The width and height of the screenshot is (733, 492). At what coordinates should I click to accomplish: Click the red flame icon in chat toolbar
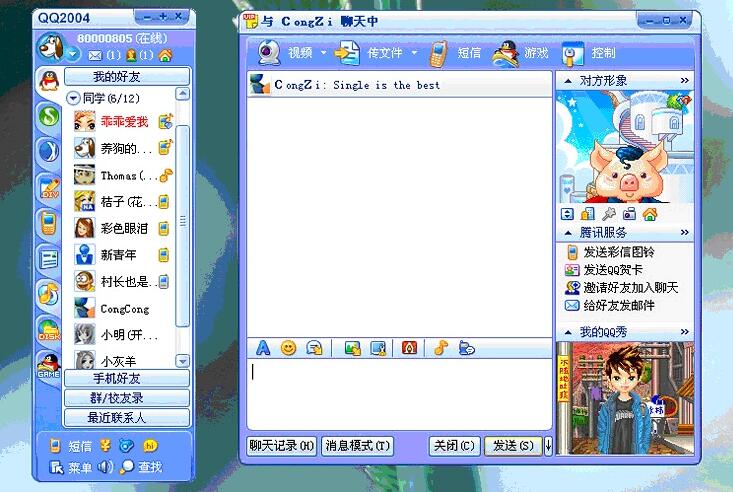410,347
